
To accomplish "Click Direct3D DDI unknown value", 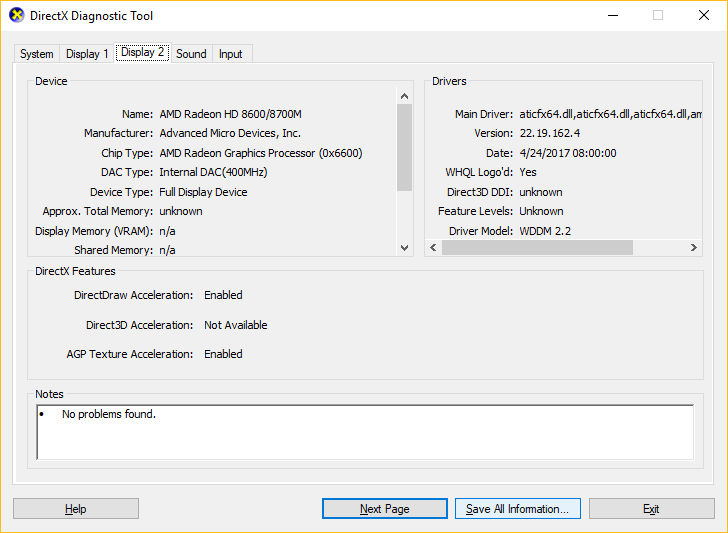I will click(540, 192).
